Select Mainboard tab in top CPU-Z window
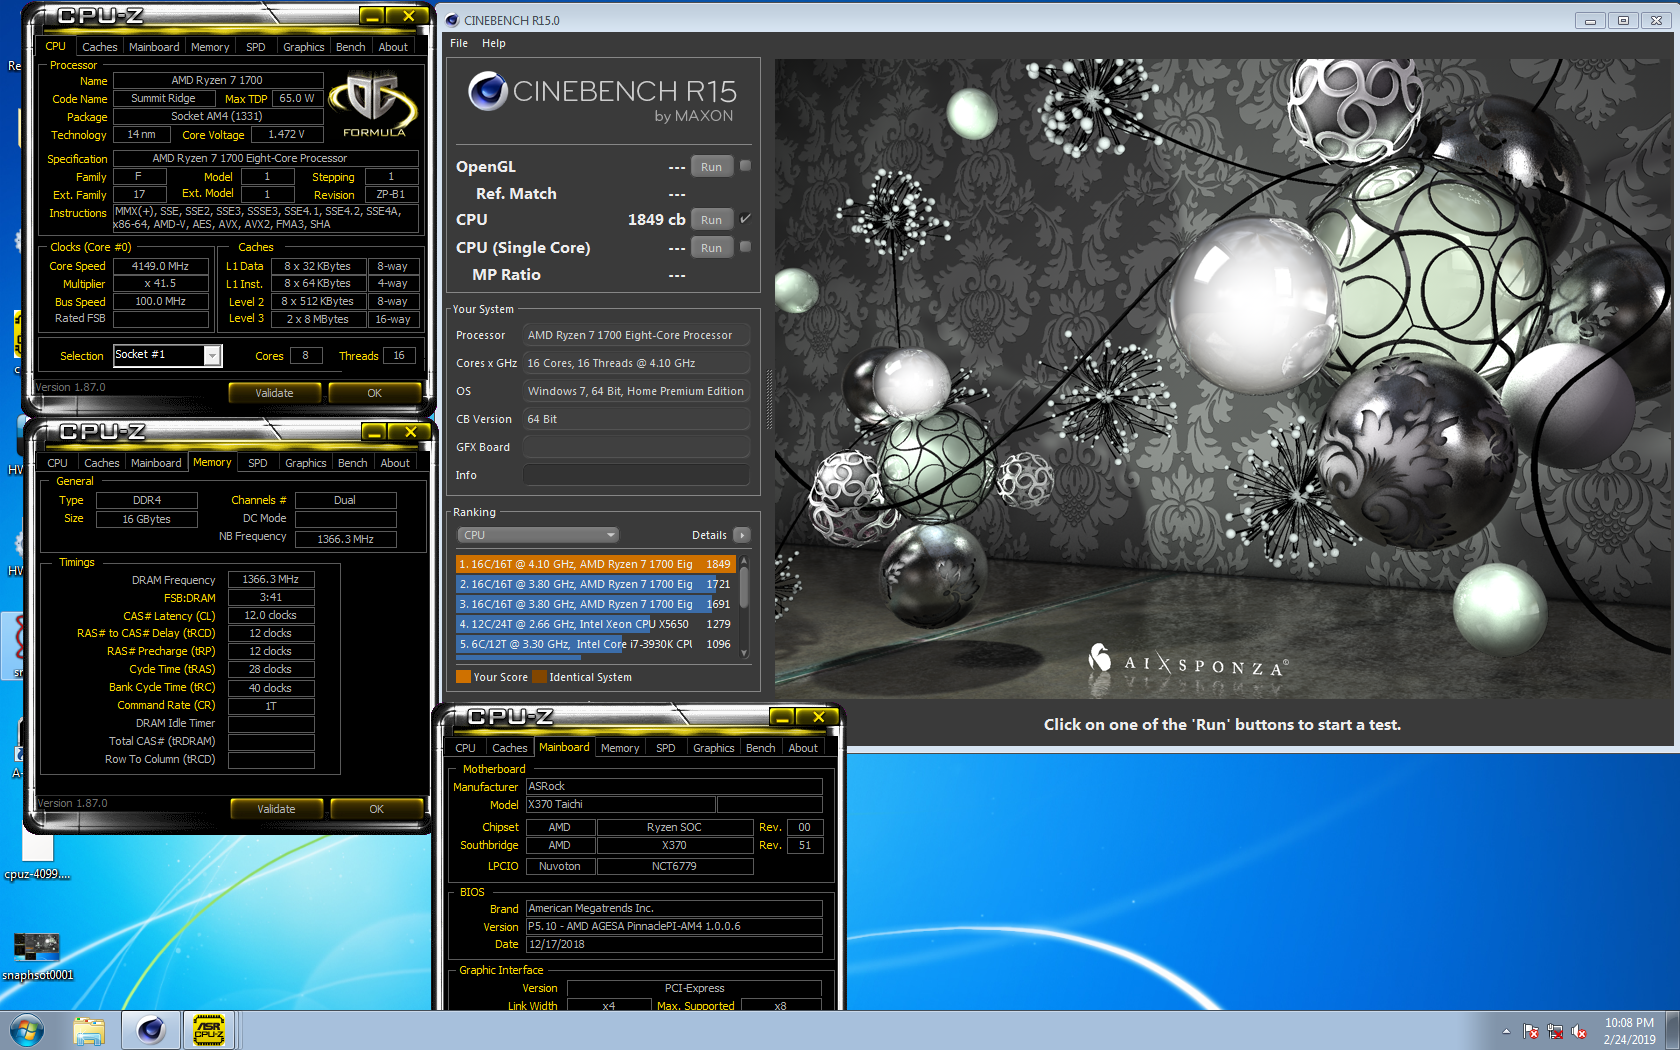1680x1050 pixels. [x=154, y=47]
